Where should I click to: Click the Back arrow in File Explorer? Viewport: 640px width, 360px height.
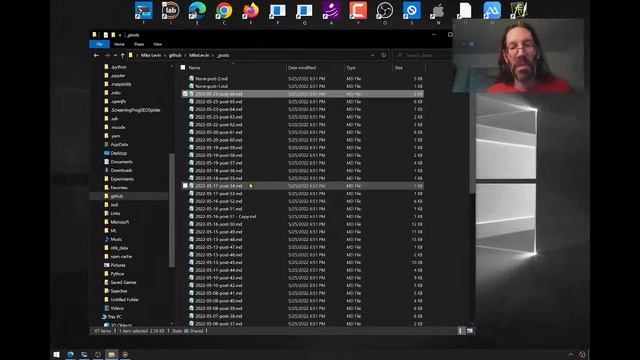point(96,55)
